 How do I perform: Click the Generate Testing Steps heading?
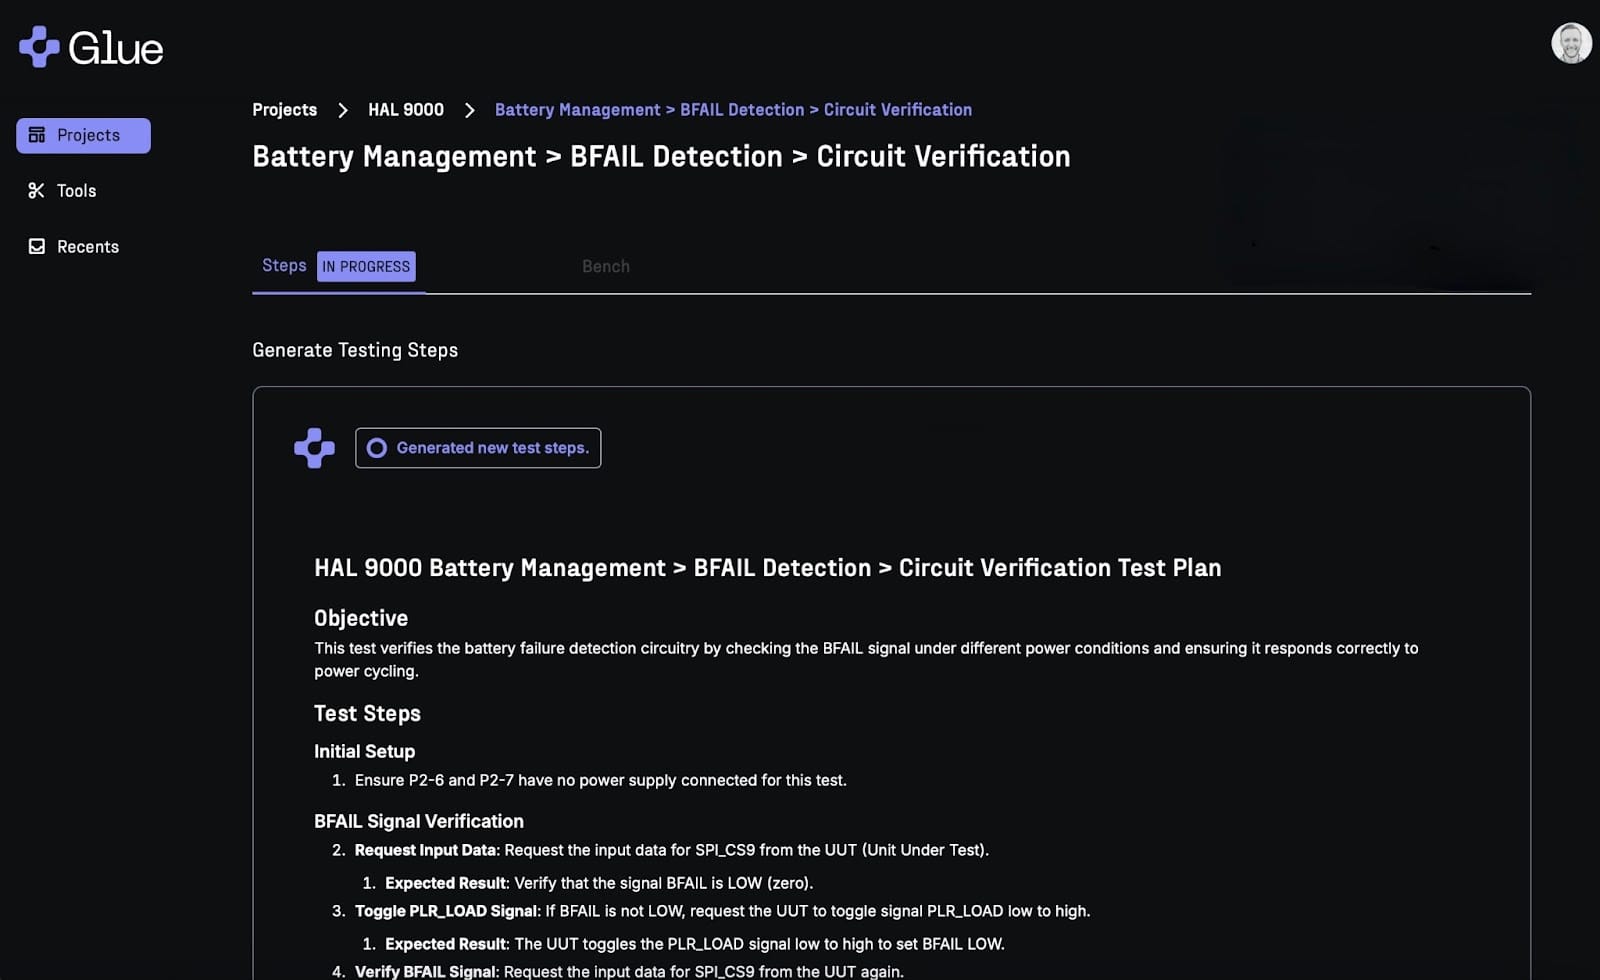pyautogui.click(x=355, y=350)
